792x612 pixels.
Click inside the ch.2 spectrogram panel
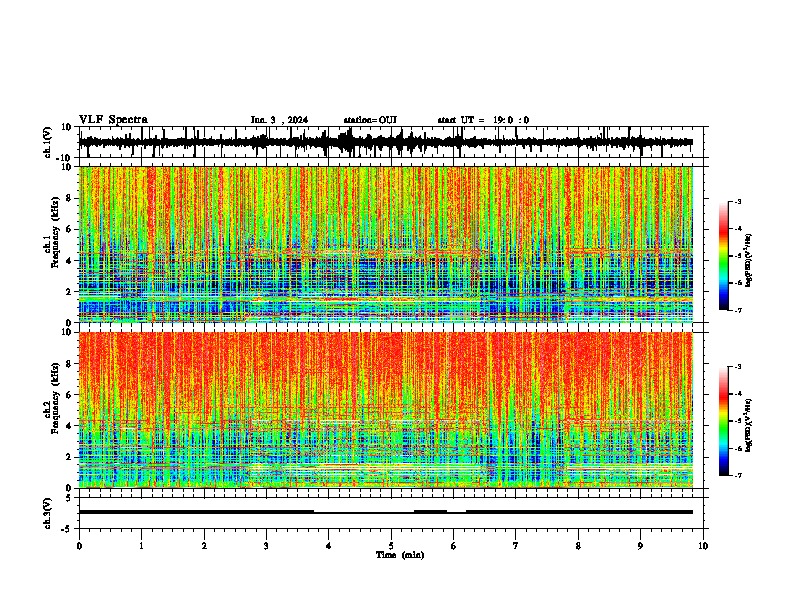[x=386, y=410]
